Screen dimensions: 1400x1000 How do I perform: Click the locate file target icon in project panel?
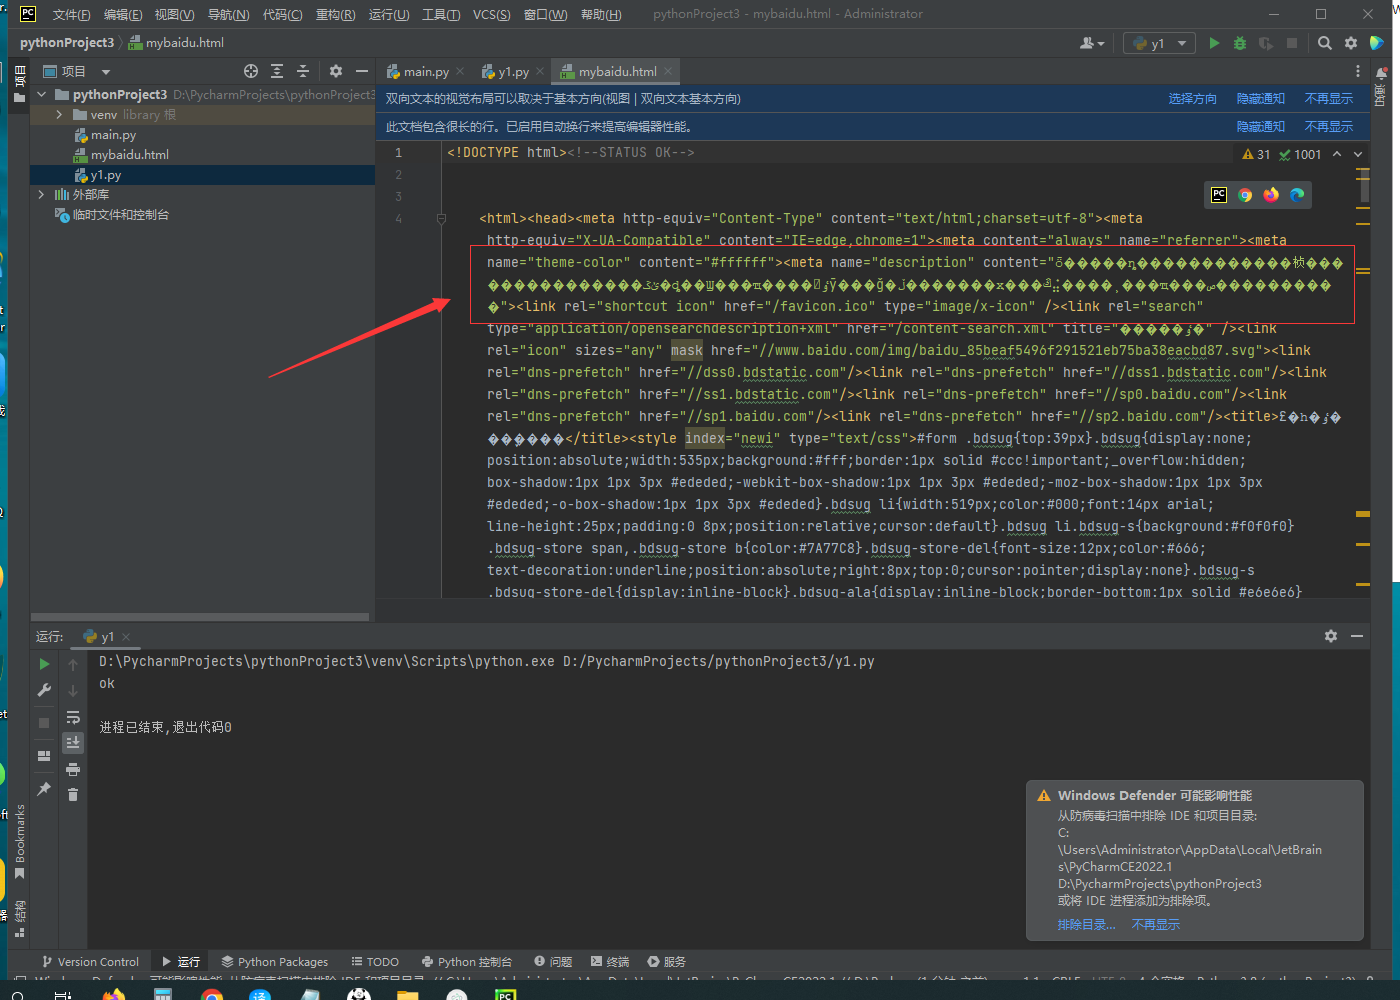pos(251,71)
